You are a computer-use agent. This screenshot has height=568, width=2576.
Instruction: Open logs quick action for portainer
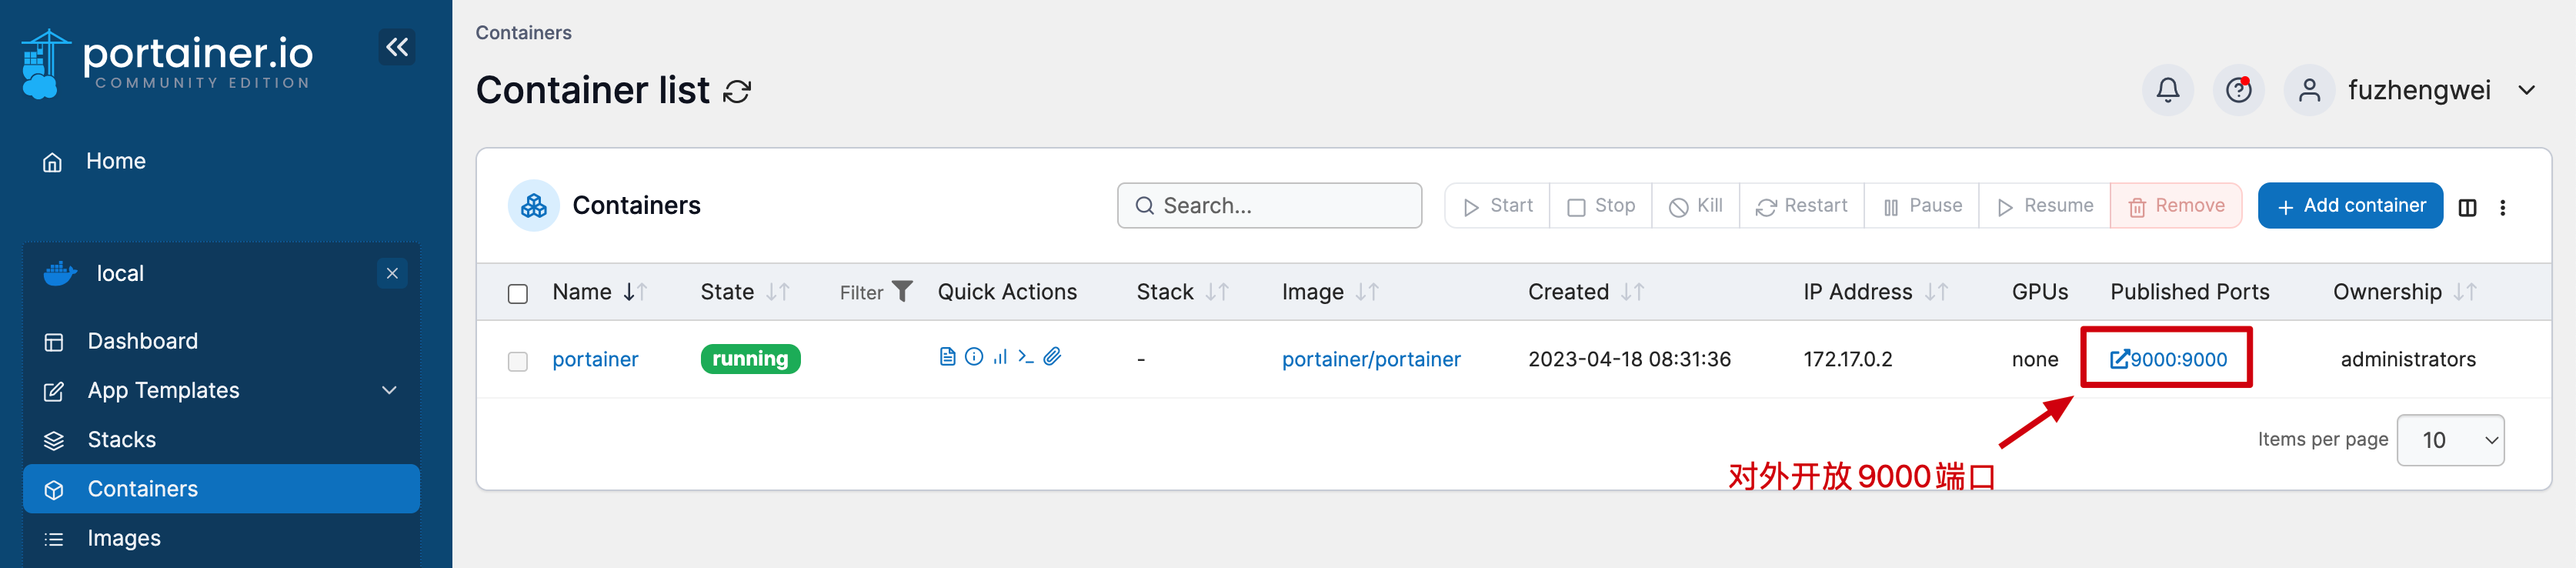click(x=947, y=357)
